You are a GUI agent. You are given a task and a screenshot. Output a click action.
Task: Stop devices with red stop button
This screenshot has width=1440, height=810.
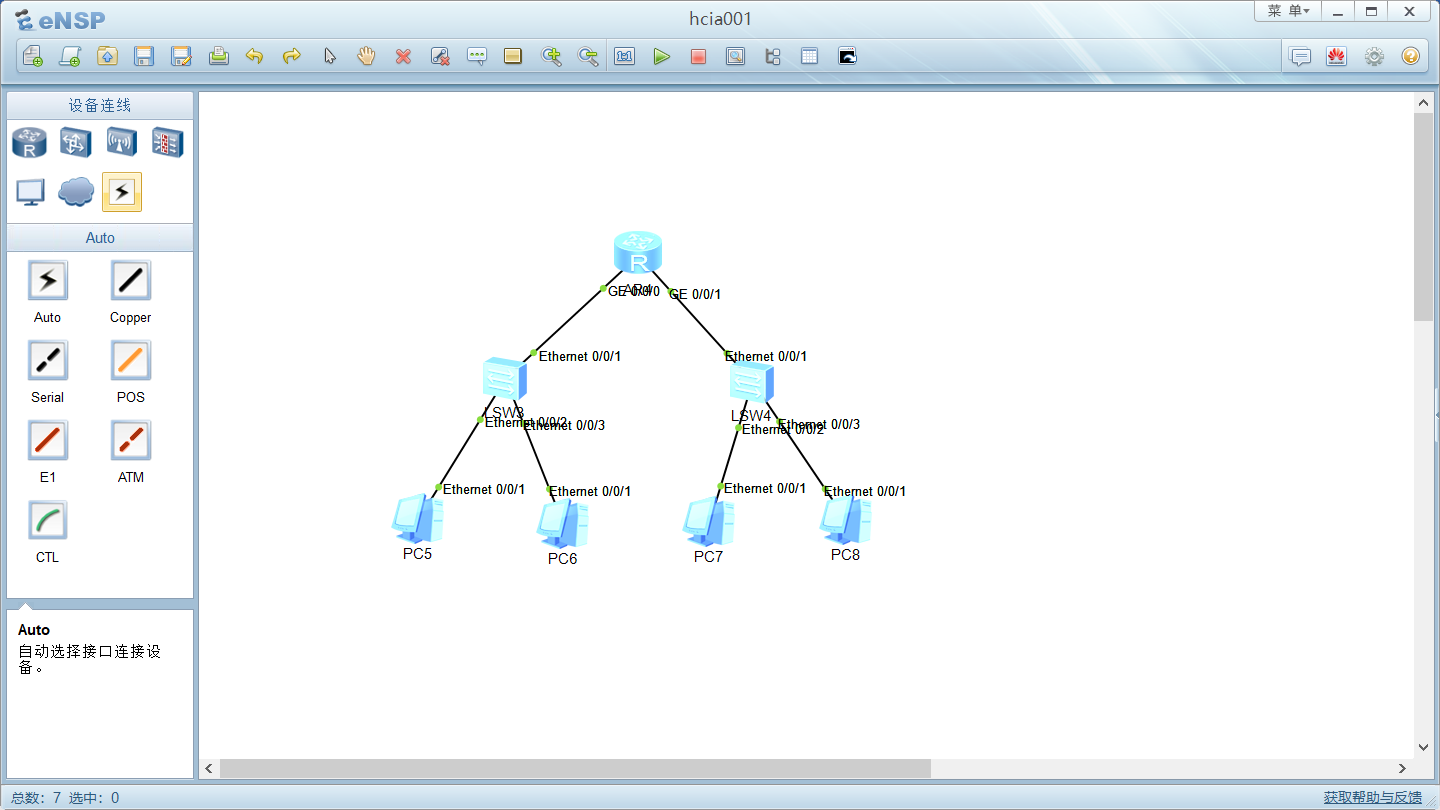[x=698, y=57]
